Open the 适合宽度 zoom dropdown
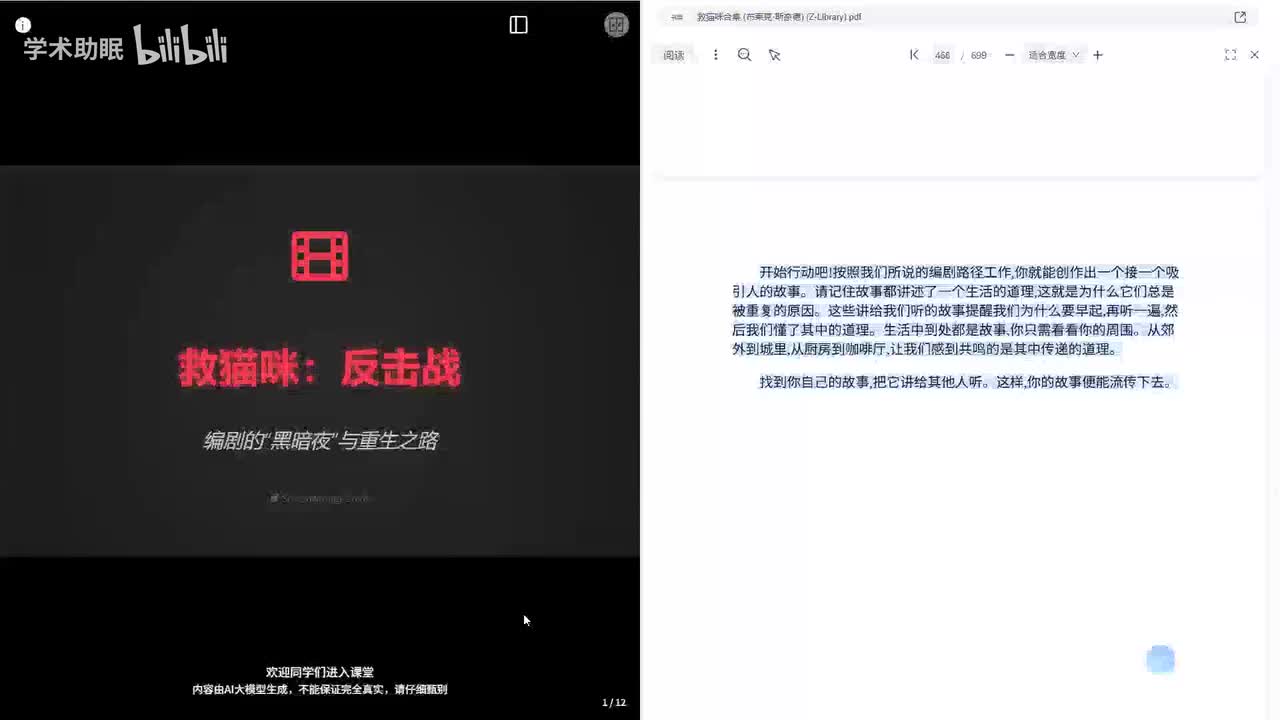 click(1054, 55)
